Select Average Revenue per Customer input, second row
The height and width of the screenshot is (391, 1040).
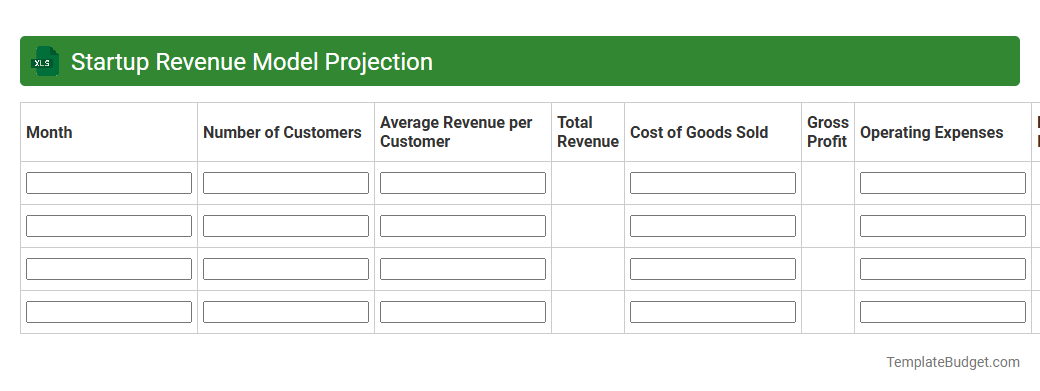[463, 226]
